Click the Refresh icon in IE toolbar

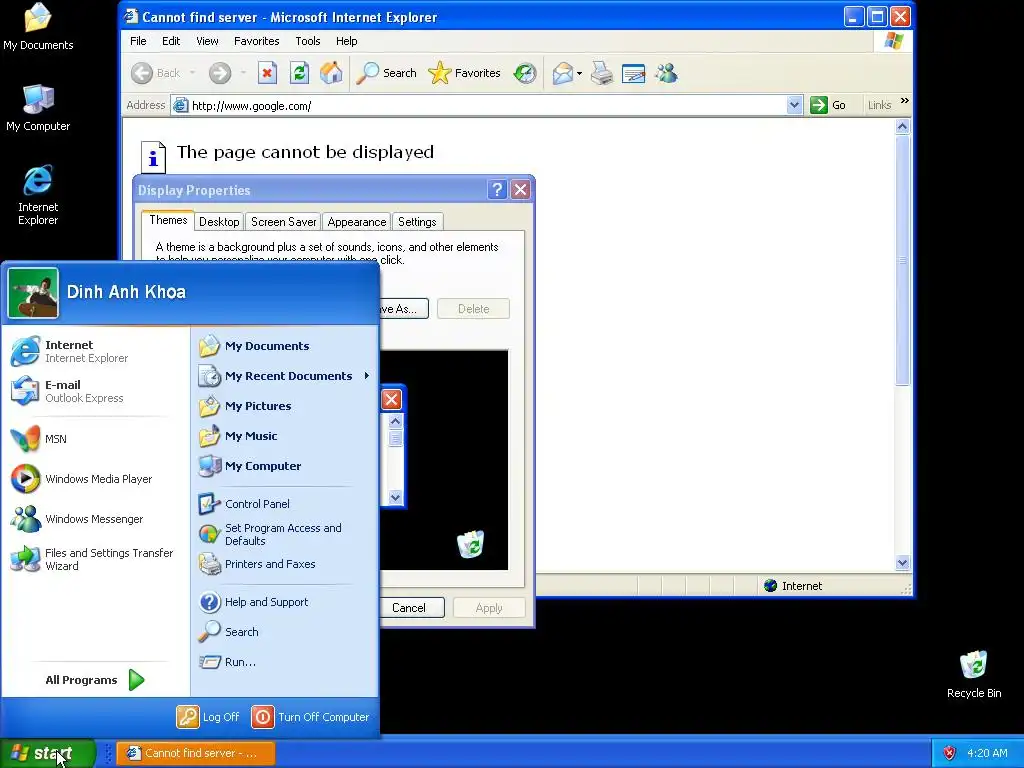[x=299, y=73]
